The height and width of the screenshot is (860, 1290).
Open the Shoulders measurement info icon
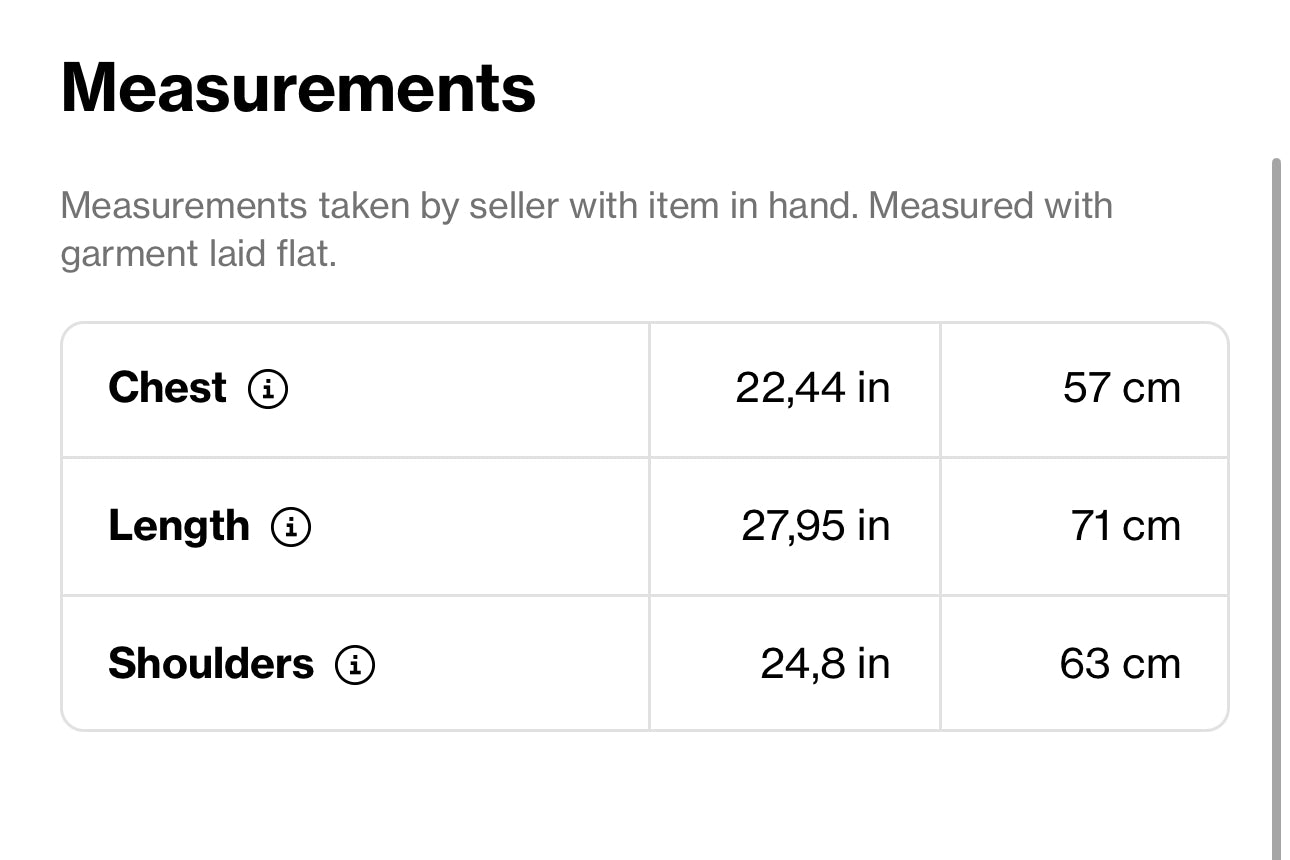(355, 664)
